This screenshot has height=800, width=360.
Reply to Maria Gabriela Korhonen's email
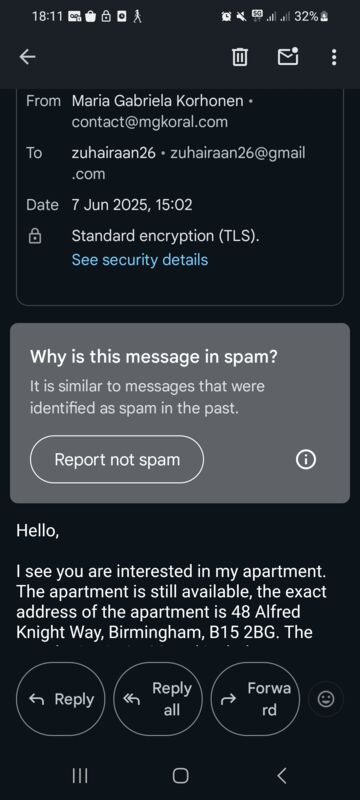61,699
